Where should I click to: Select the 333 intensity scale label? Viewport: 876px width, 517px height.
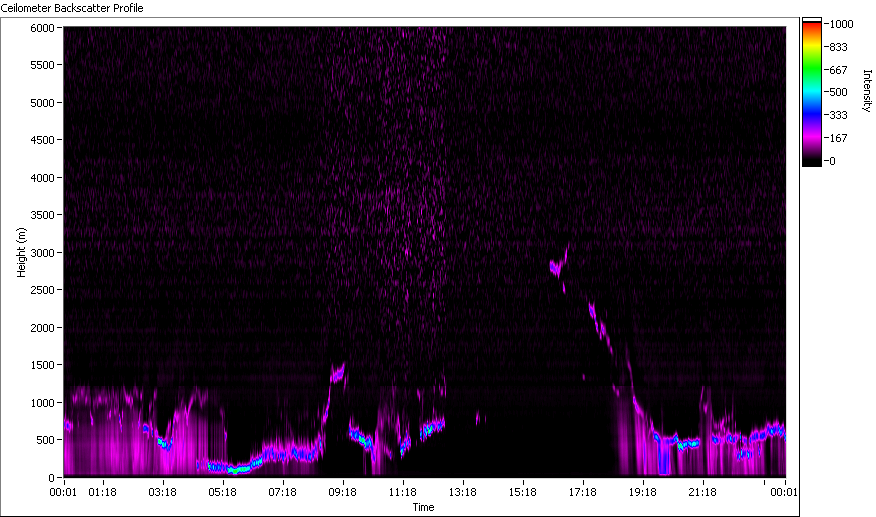pyautogui.click(x=838, y=115)
